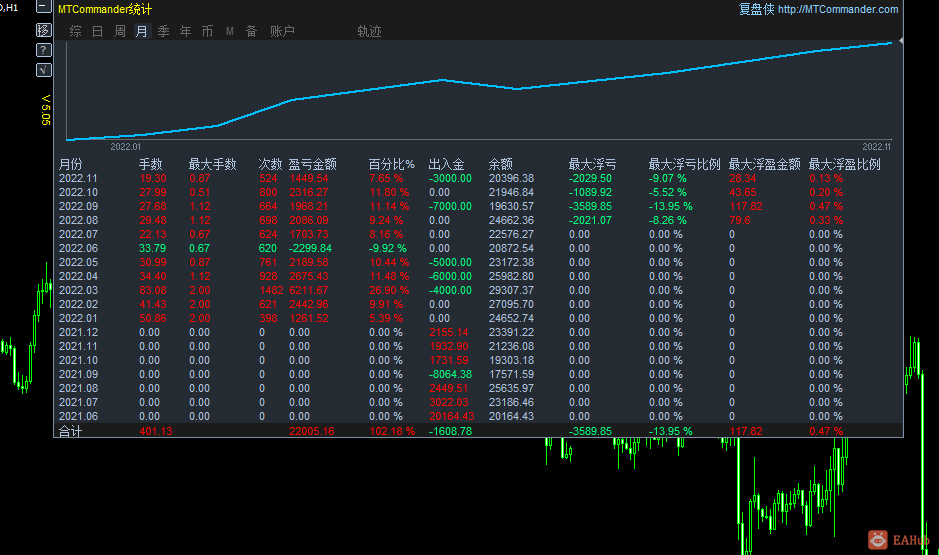Select the 2022.11 month row label
This screenshot has height=555, width=939.
coord(78,178)
